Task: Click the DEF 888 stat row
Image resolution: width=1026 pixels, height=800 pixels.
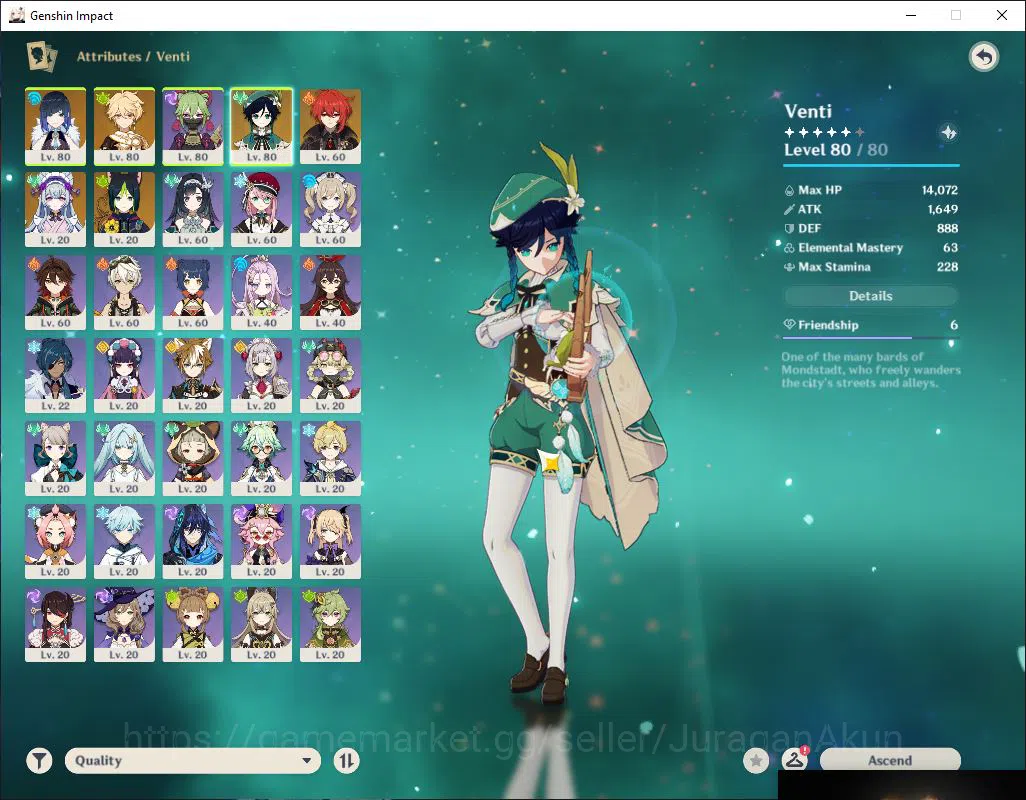Action: (x=871, y=228)
